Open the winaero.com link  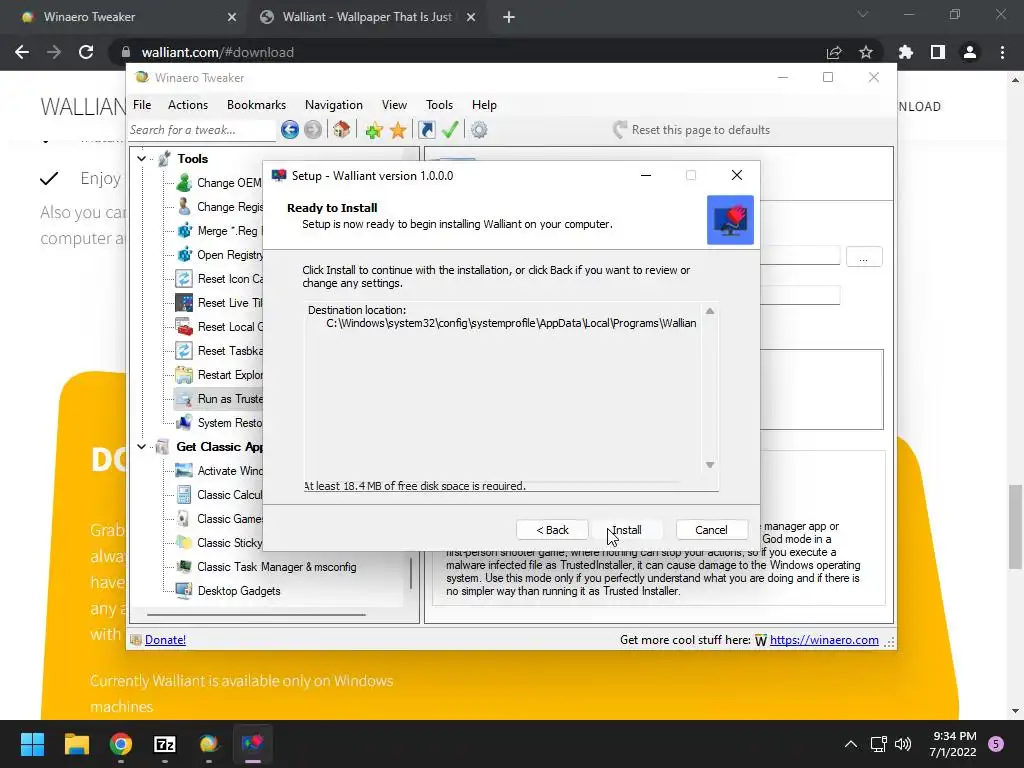pos(824,640)
